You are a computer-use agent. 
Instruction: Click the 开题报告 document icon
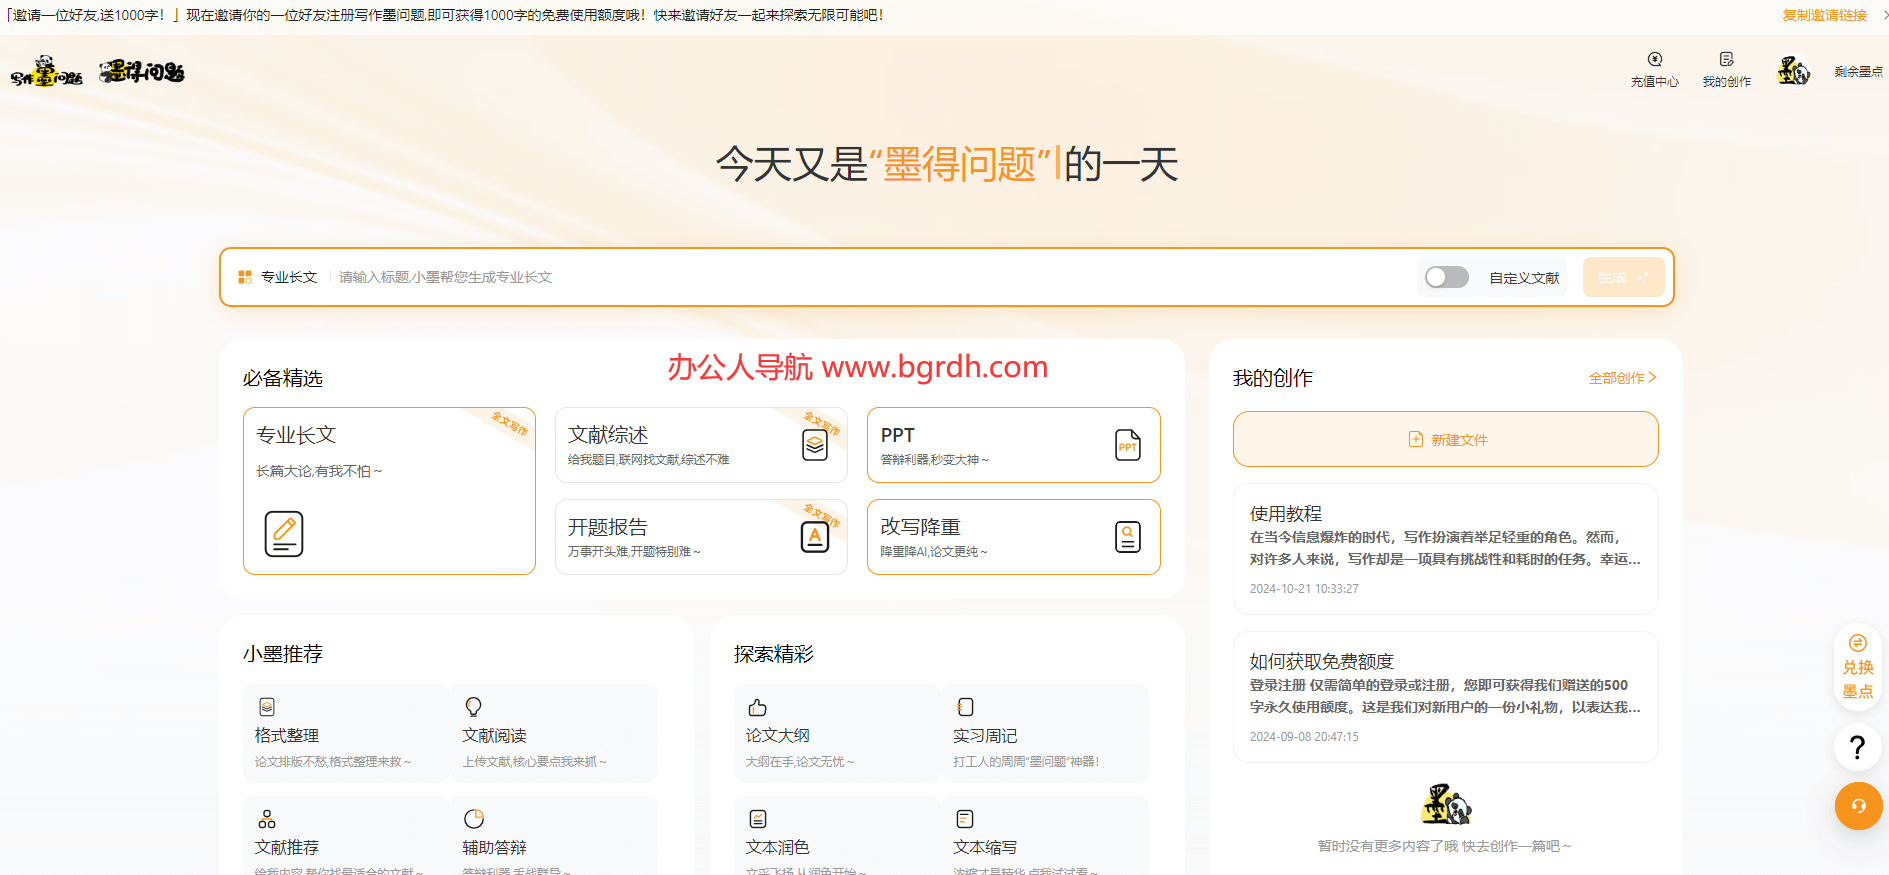pos(815,537)
